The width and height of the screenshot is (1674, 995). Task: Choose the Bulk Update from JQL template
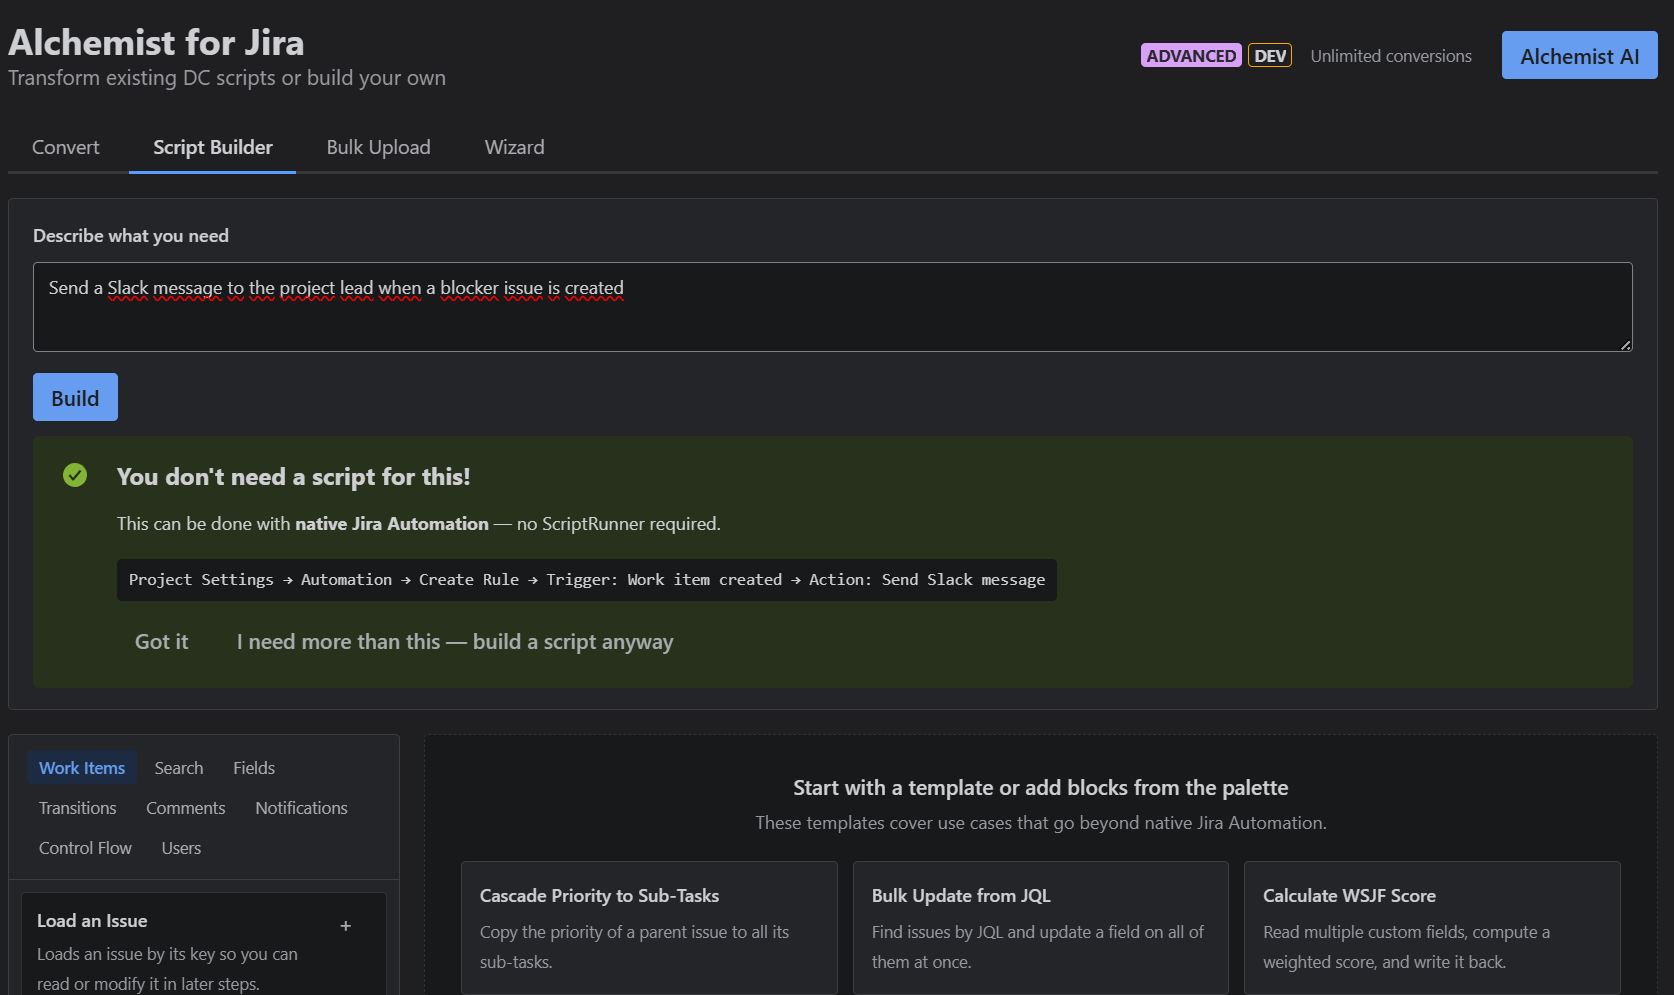coord(1040,927)
